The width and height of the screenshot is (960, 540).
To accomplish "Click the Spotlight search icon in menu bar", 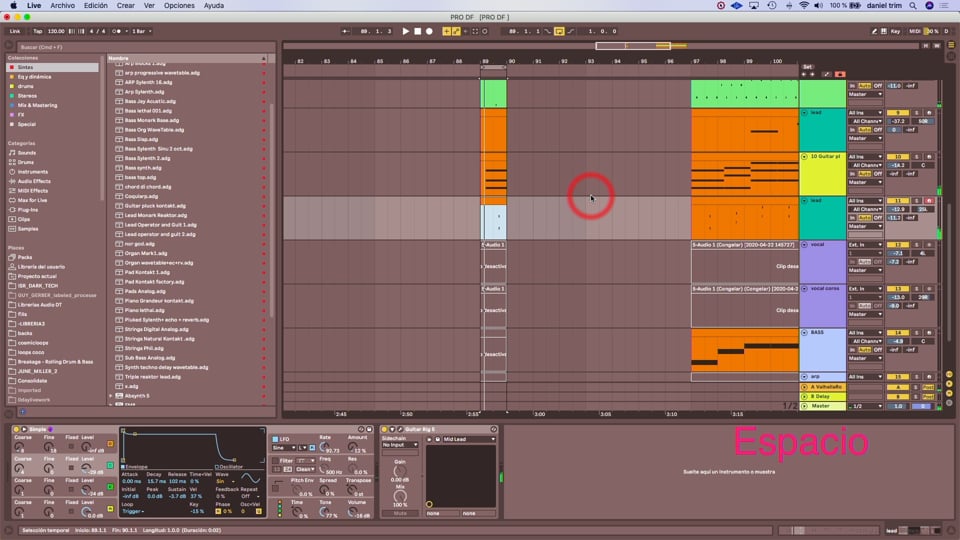I will 913,6.
